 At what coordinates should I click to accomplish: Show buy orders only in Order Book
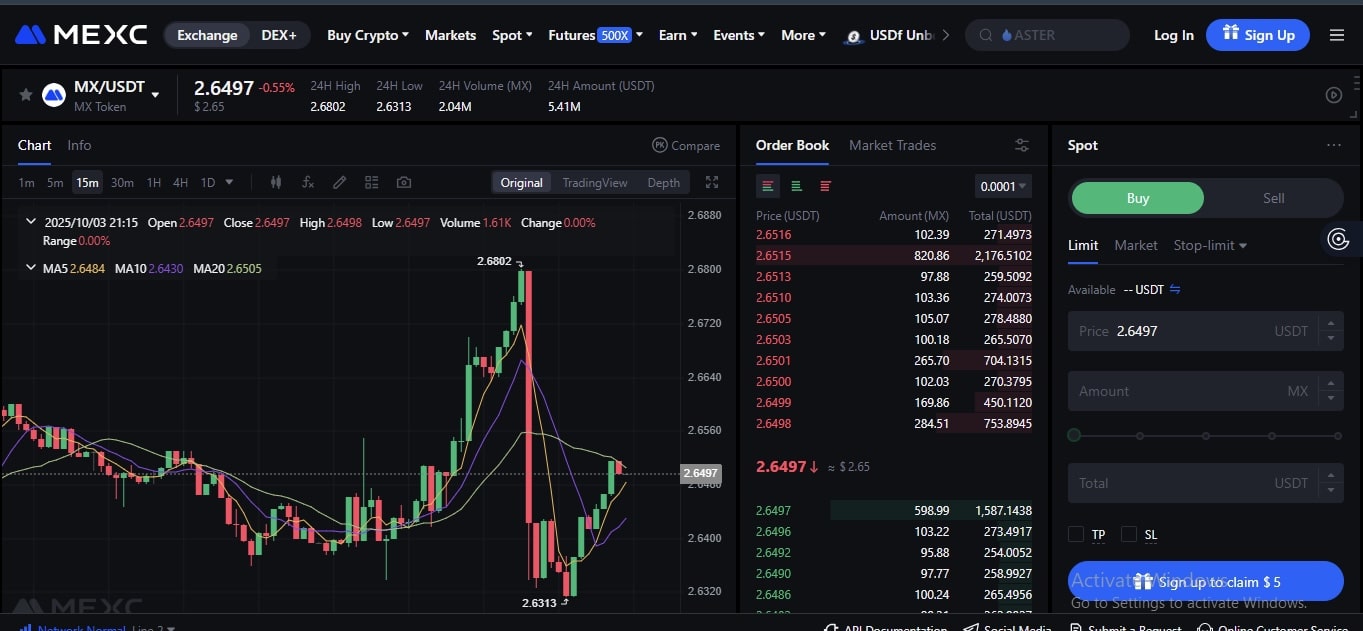click(x=794, y=186)
